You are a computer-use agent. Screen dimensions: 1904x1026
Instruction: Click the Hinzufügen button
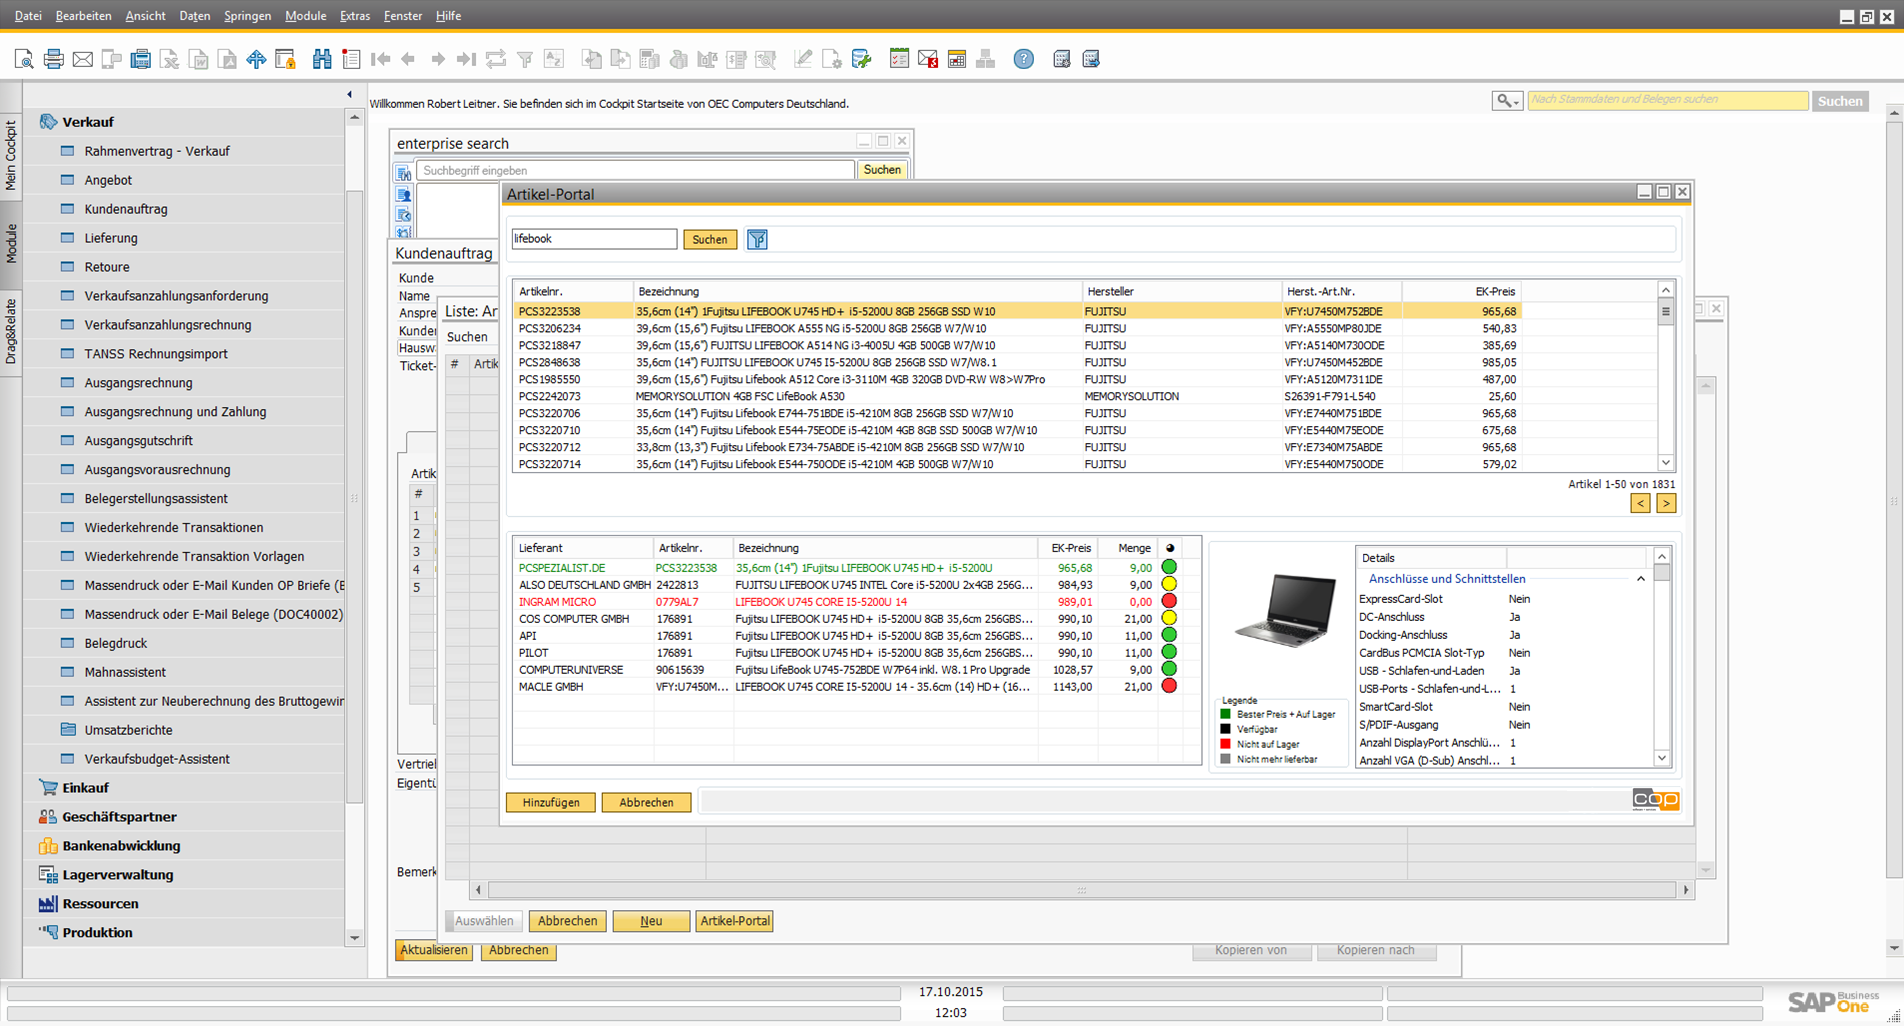tap(550, 803)
